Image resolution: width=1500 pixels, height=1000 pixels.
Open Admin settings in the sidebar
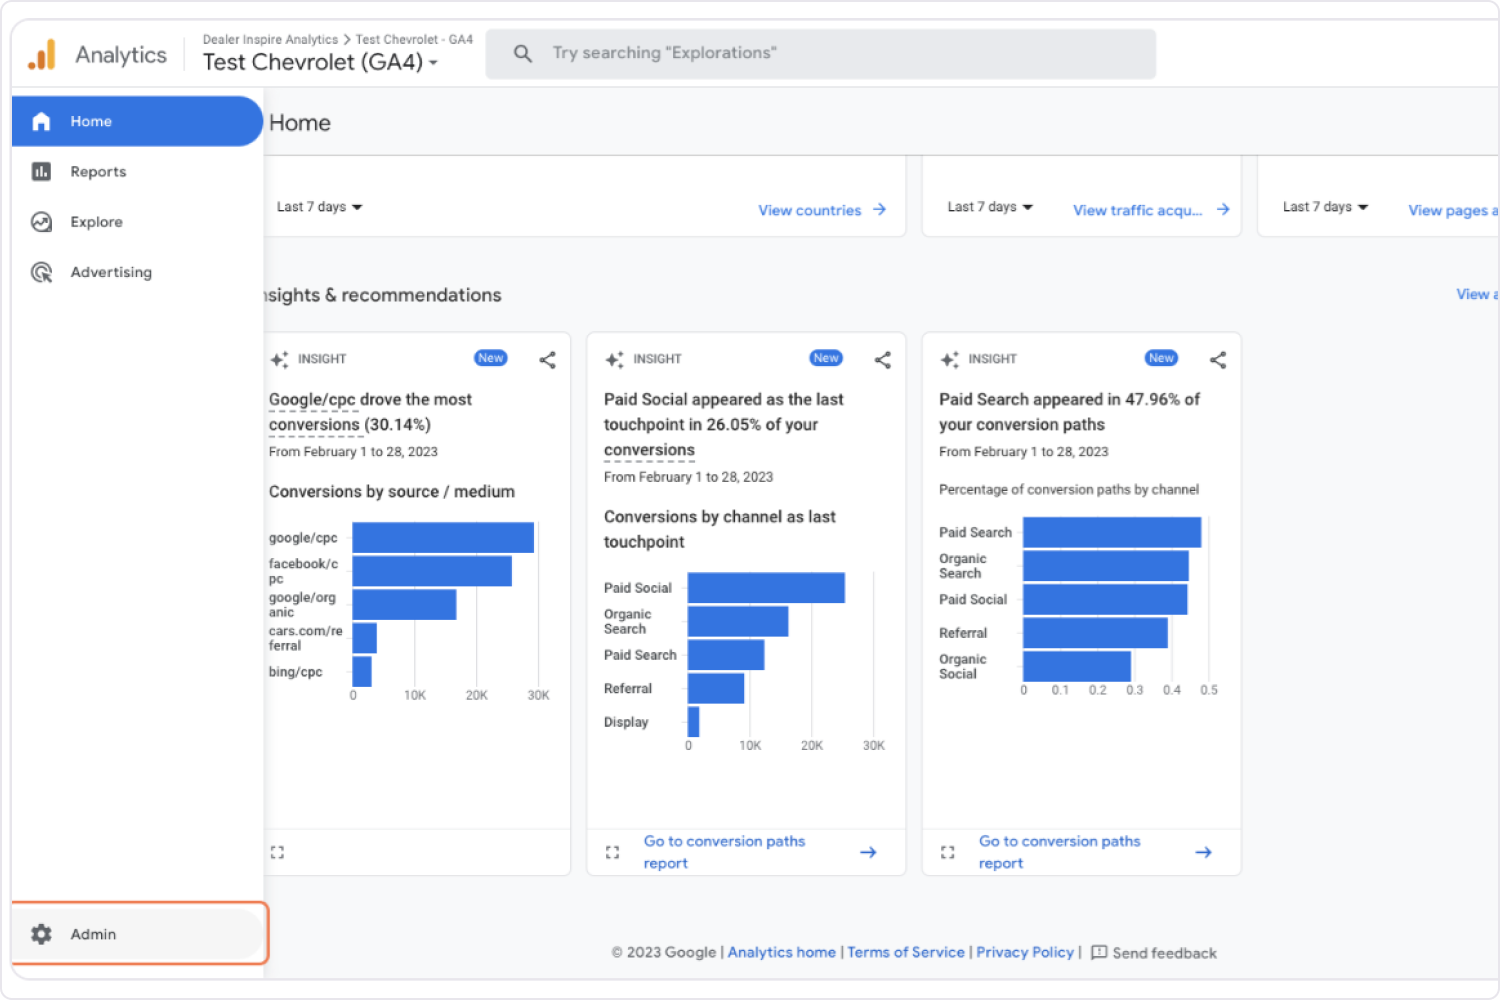click(139, 934)
